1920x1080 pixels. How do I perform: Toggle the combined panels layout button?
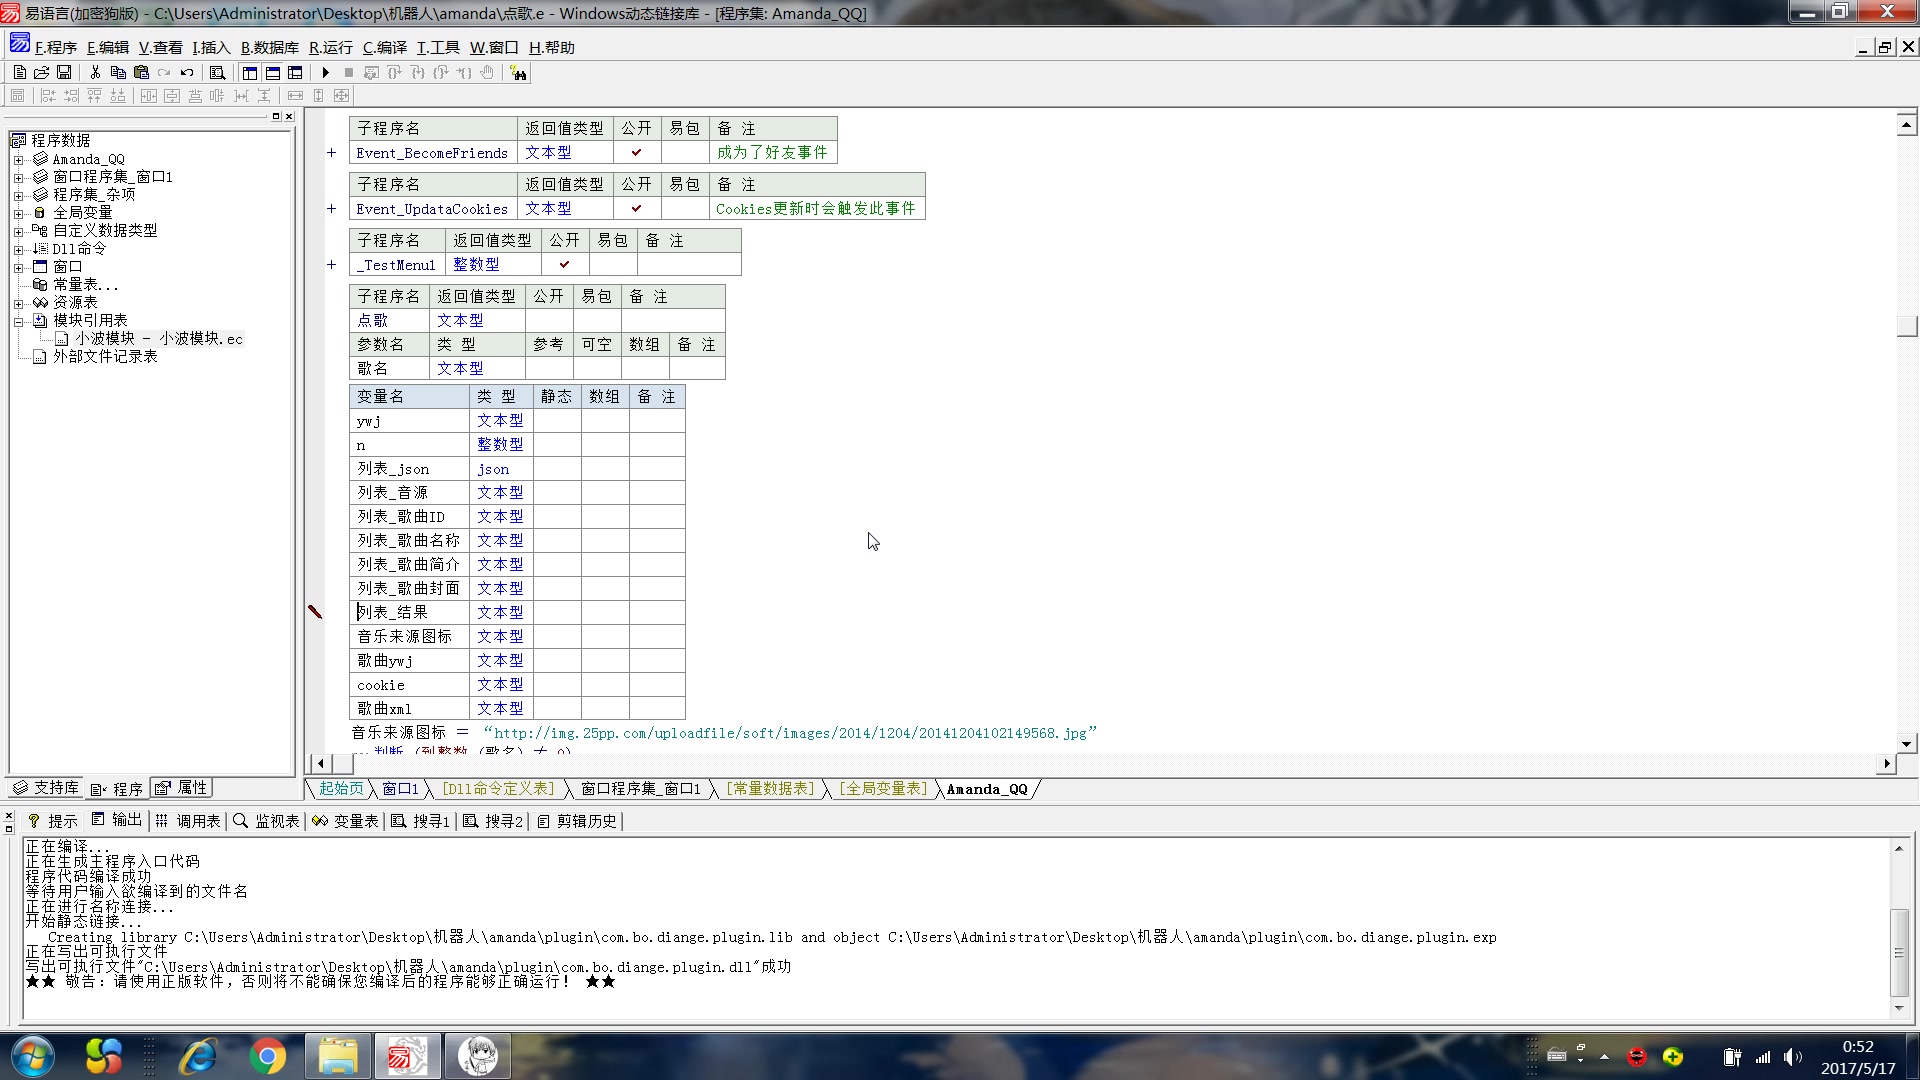(x=295, y=73)
